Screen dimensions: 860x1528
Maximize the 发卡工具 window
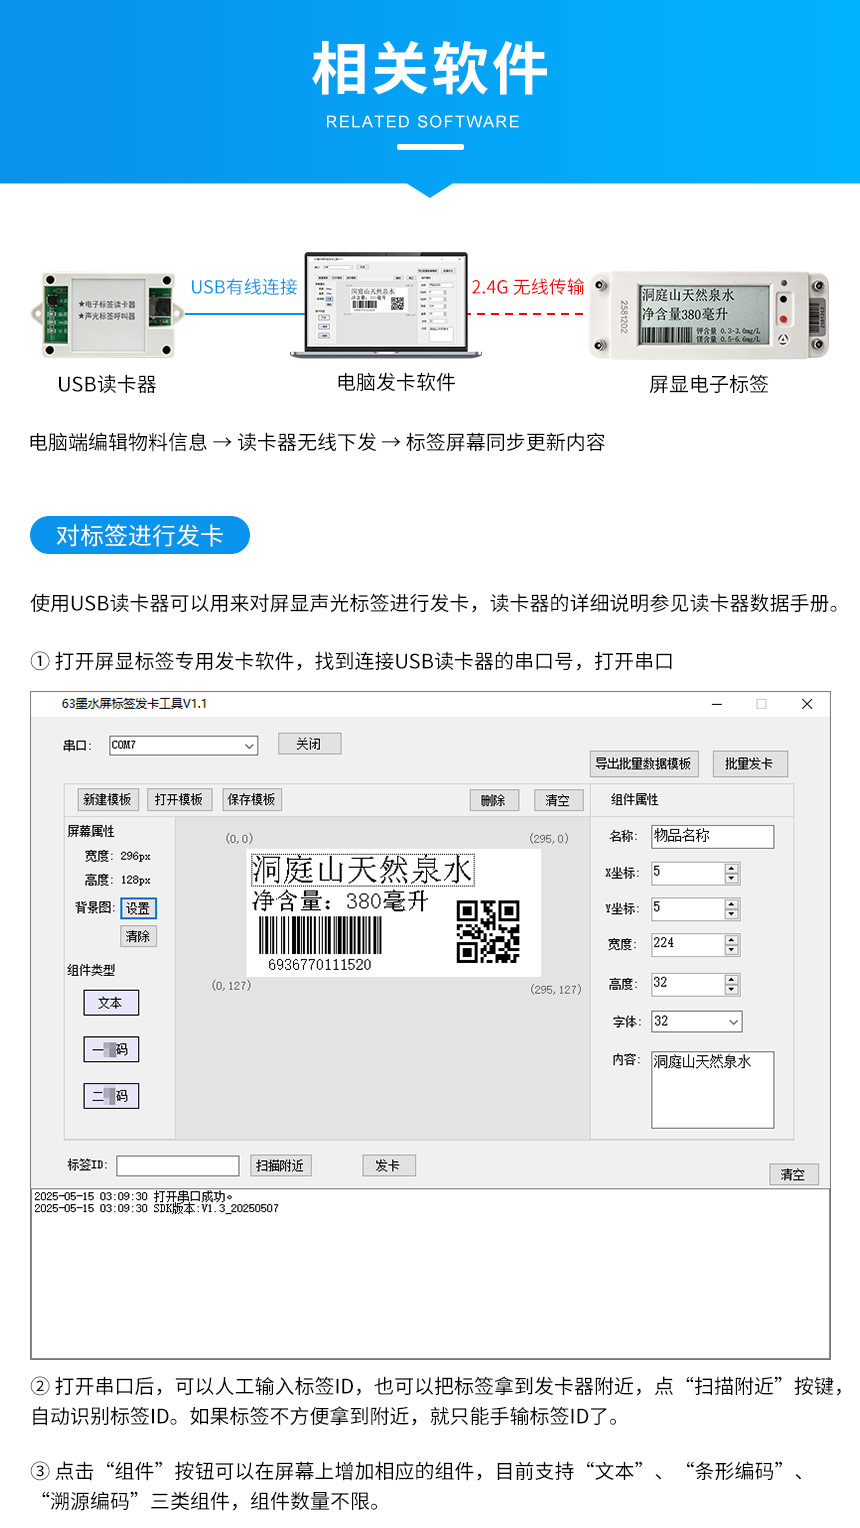tap(761, 704)
